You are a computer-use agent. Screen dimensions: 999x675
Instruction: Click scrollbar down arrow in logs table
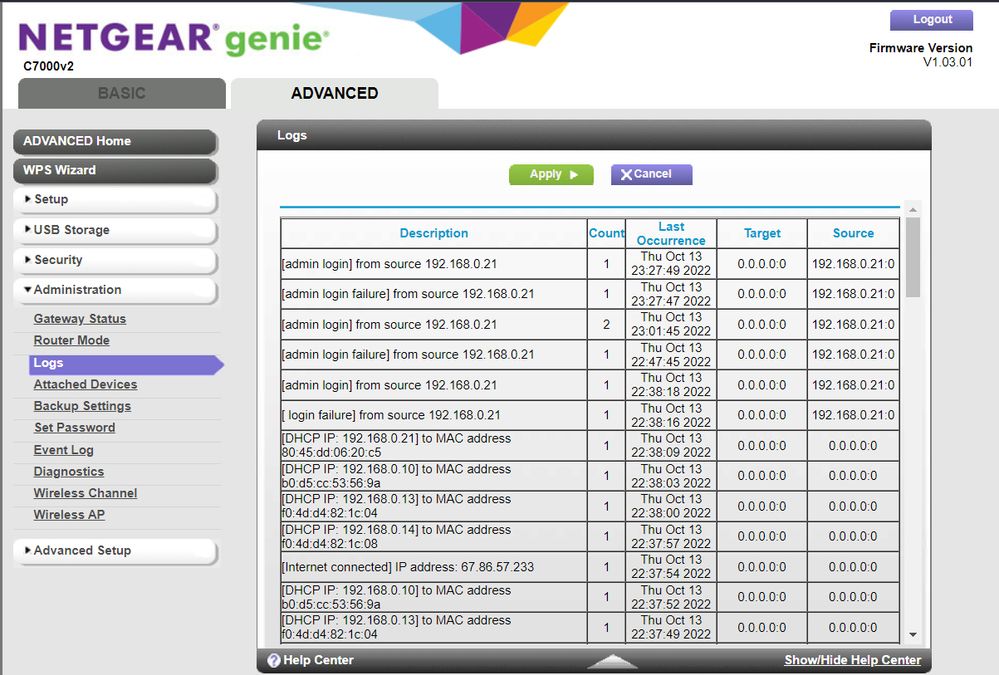912,635
